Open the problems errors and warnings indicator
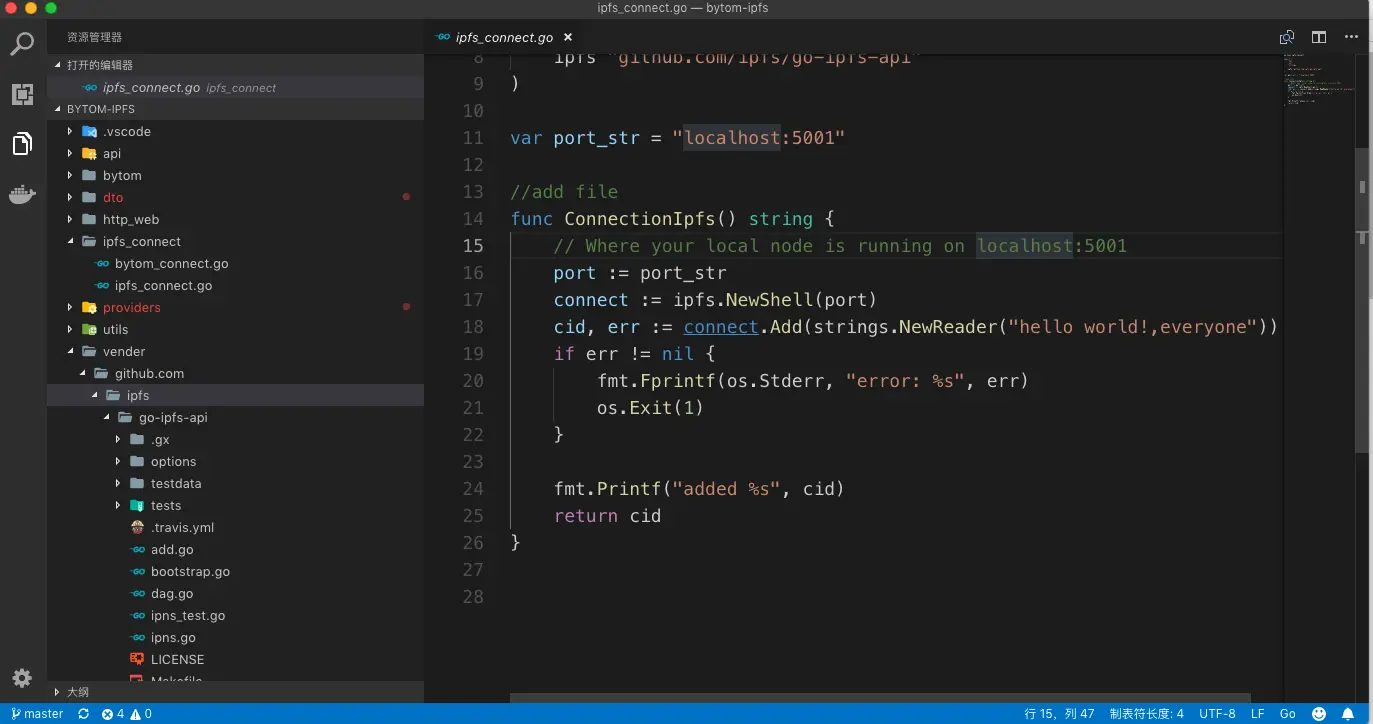The width and height of the screenshot is (1373, 724). pos(126,714)
